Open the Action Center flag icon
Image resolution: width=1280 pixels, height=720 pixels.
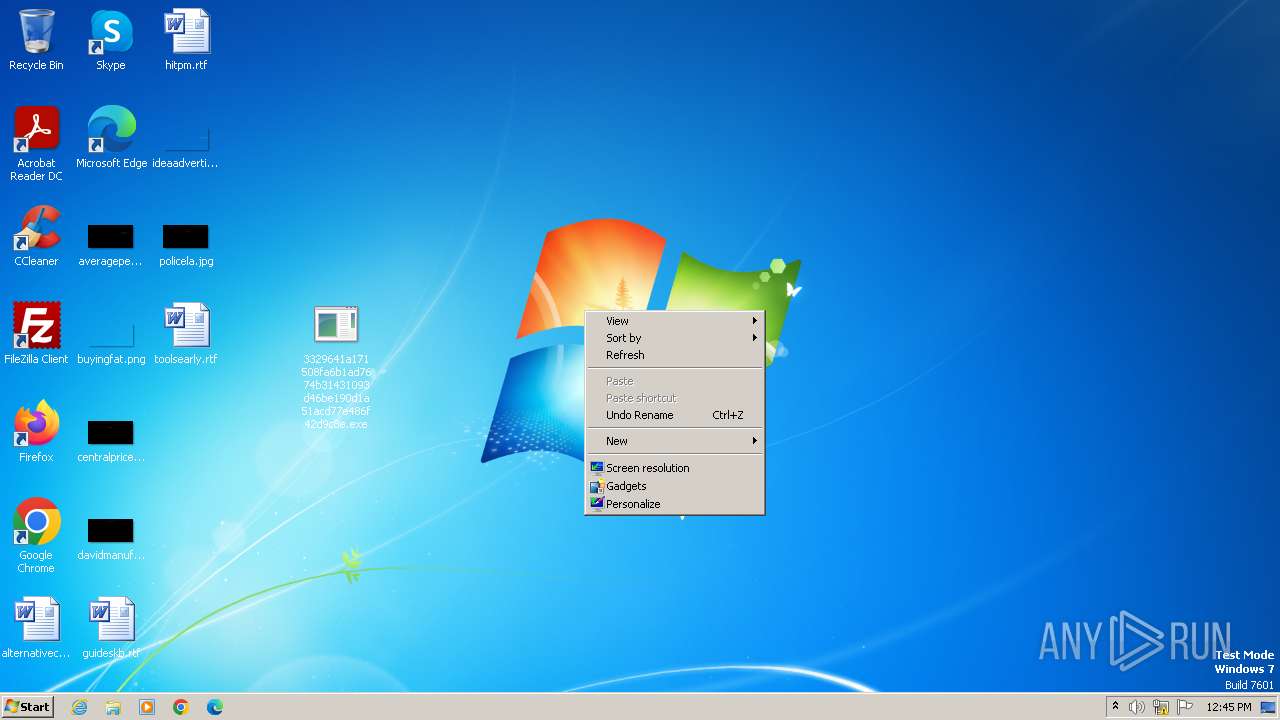coord(1185,707)
